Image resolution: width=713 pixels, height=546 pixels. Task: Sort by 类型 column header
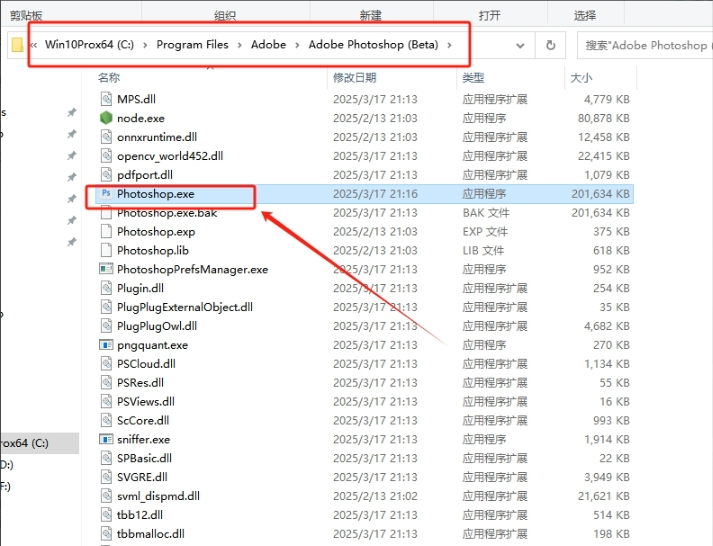click(473, 78)
